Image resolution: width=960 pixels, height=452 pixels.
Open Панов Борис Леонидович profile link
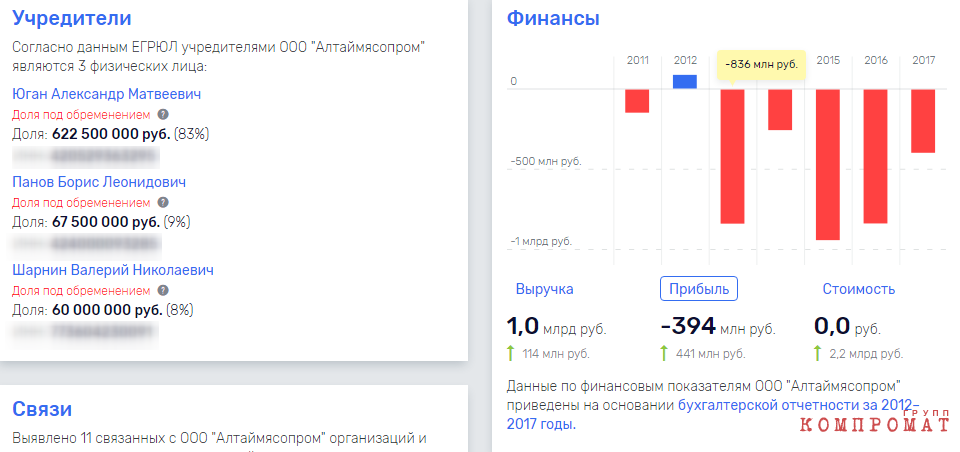pos(99,183)
